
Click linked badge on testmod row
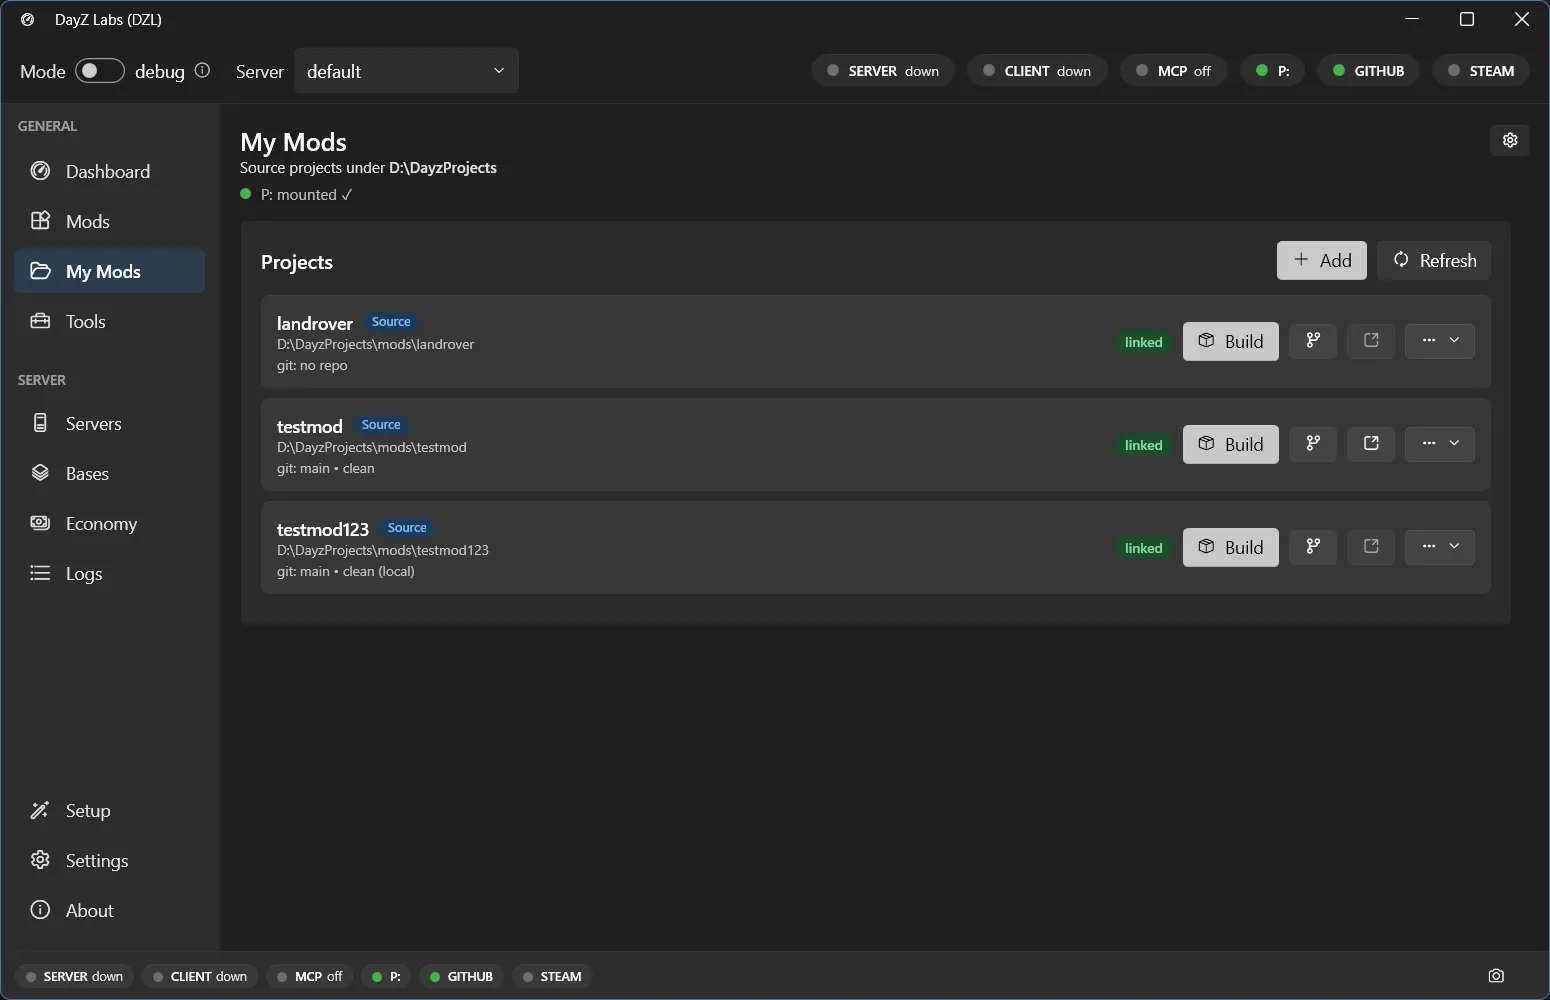tap(1143, 445)
